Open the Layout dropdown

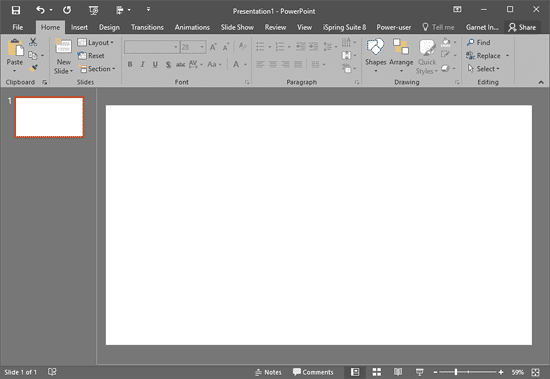click(x=96, y=42)
